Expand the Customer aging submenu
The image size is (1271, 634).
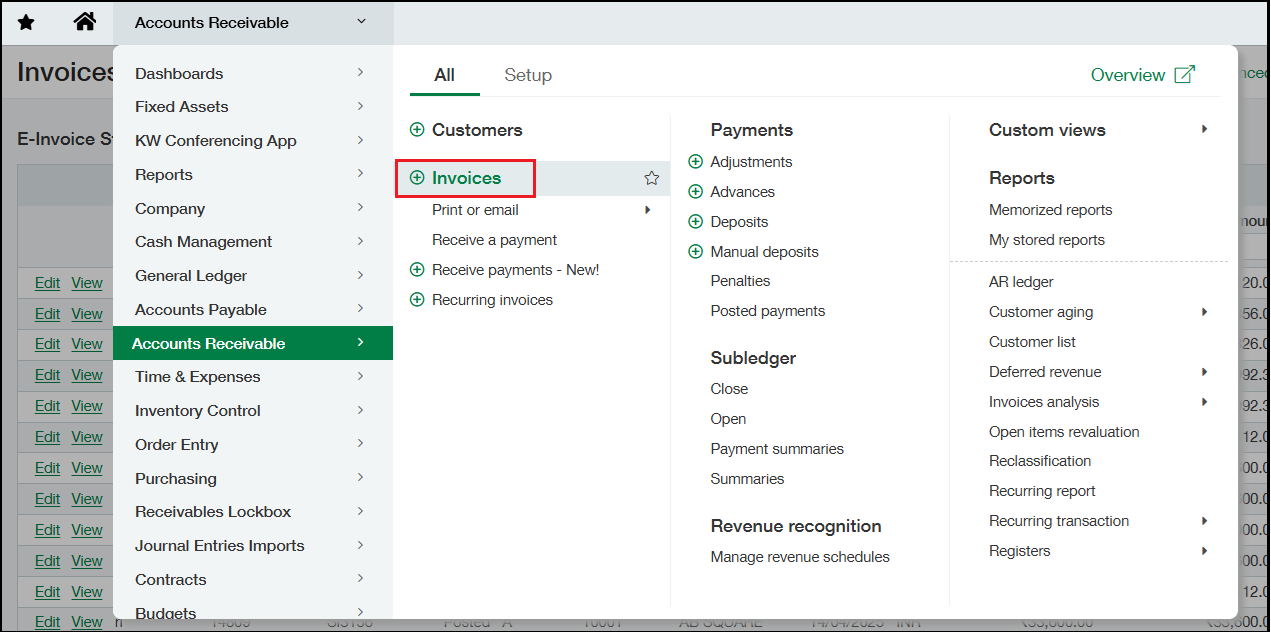tap(1204, 311)
